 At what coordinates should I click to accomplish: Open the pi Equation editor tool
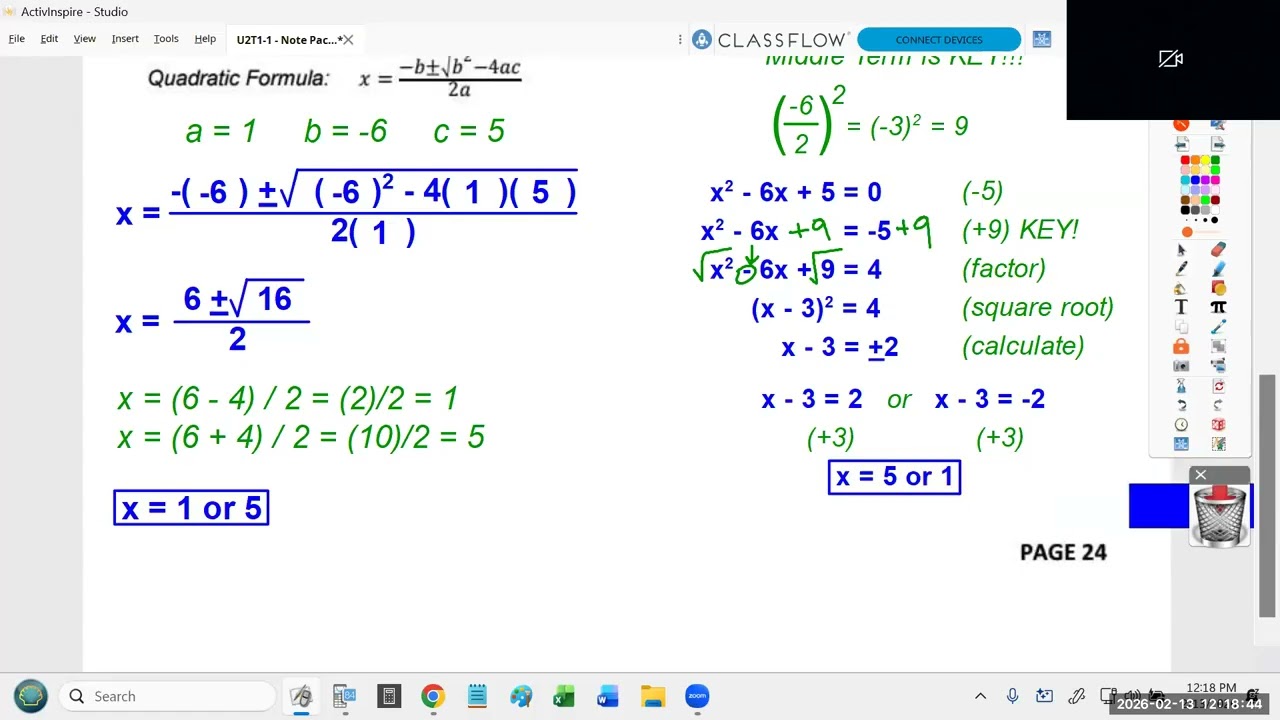tap(1219, 307)
